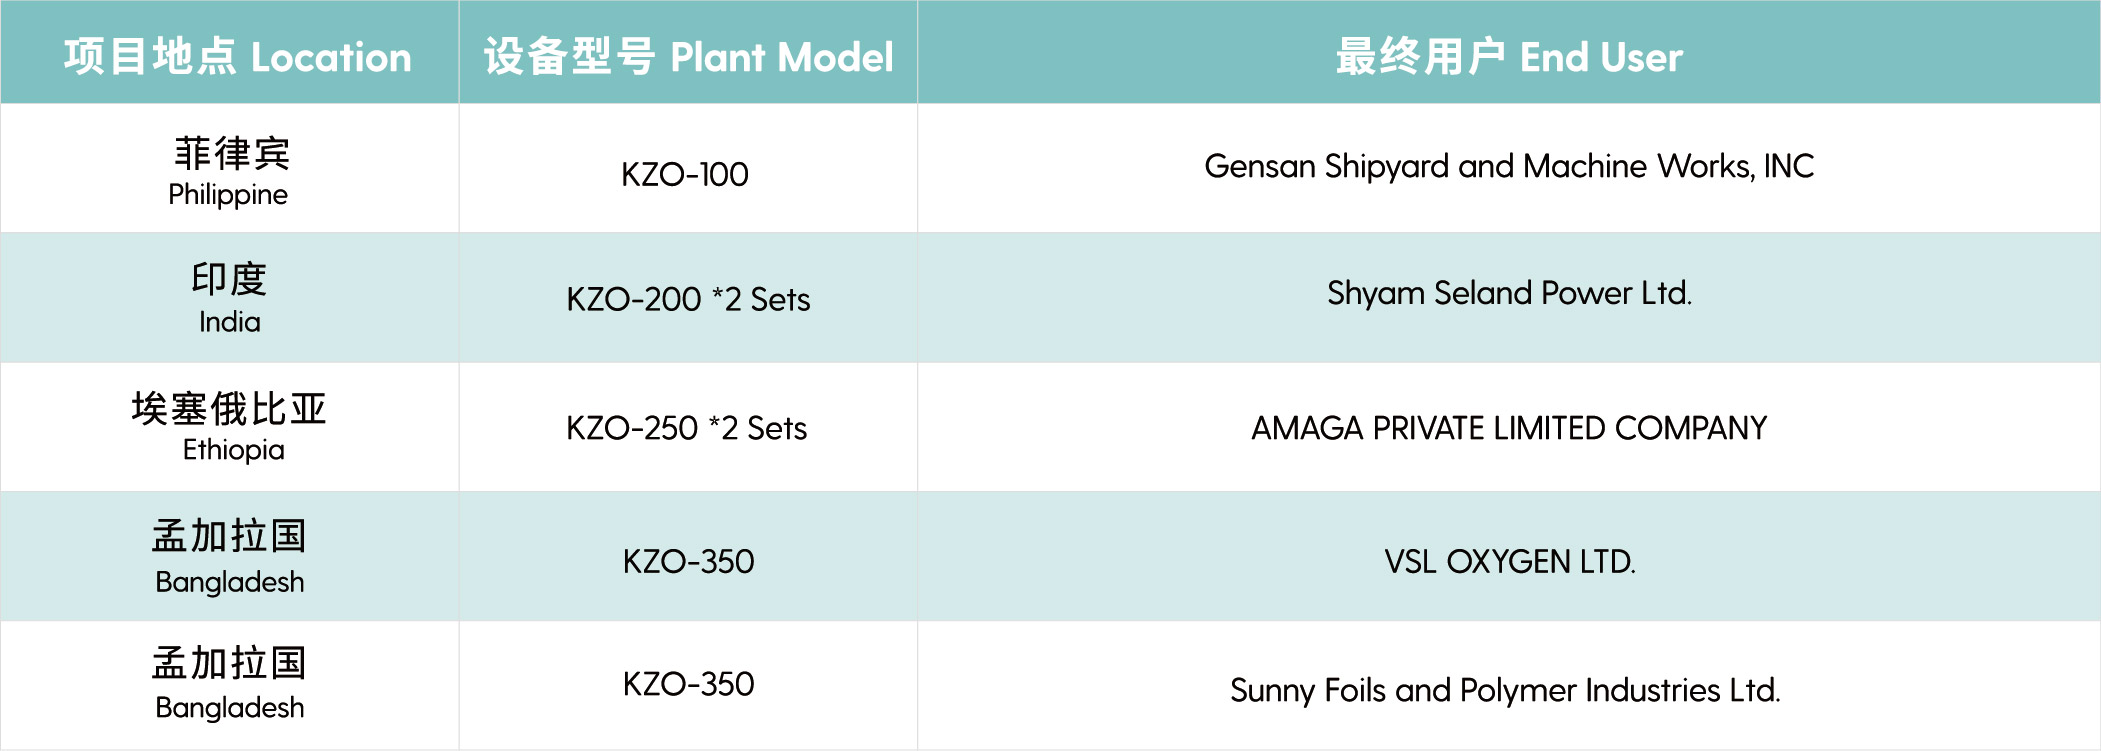Select the Bangladesh cell beside VSL OXYGEN

(229, 556)
